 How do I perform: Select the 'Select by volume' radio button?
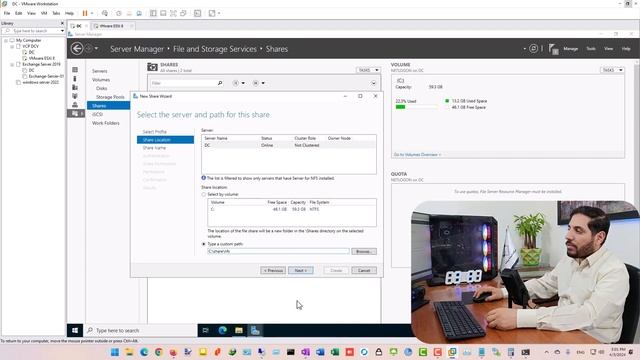click(204, 195)
